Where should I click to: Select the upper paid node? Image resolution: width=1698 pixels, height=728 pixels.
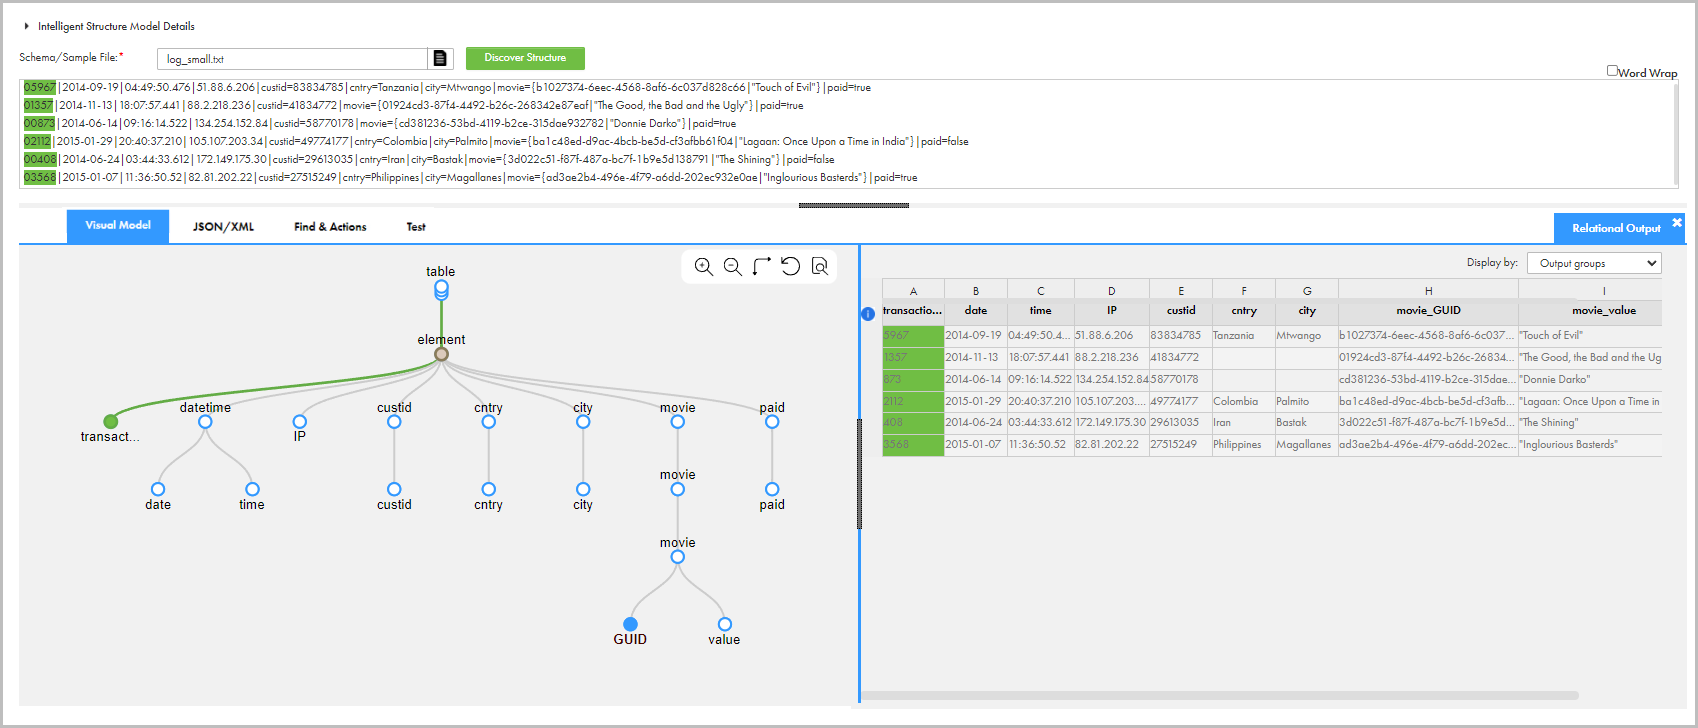pyautogui.click(x=772, y=422)
